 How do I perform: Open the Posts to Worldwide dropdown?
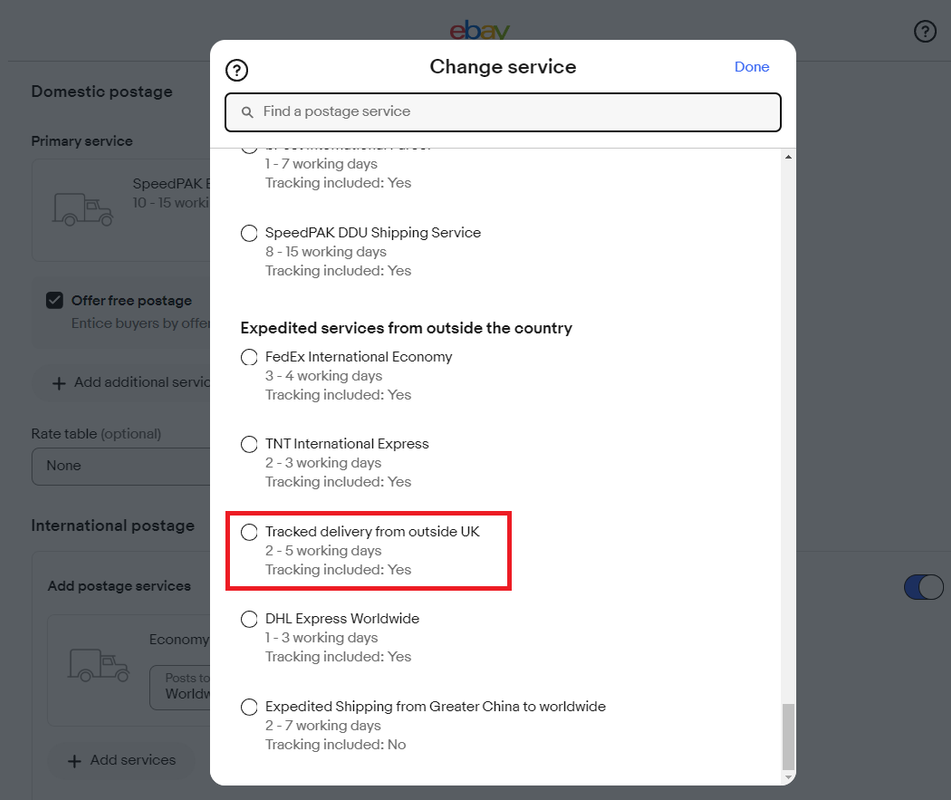pyautogui.click(x=180, y=687)
